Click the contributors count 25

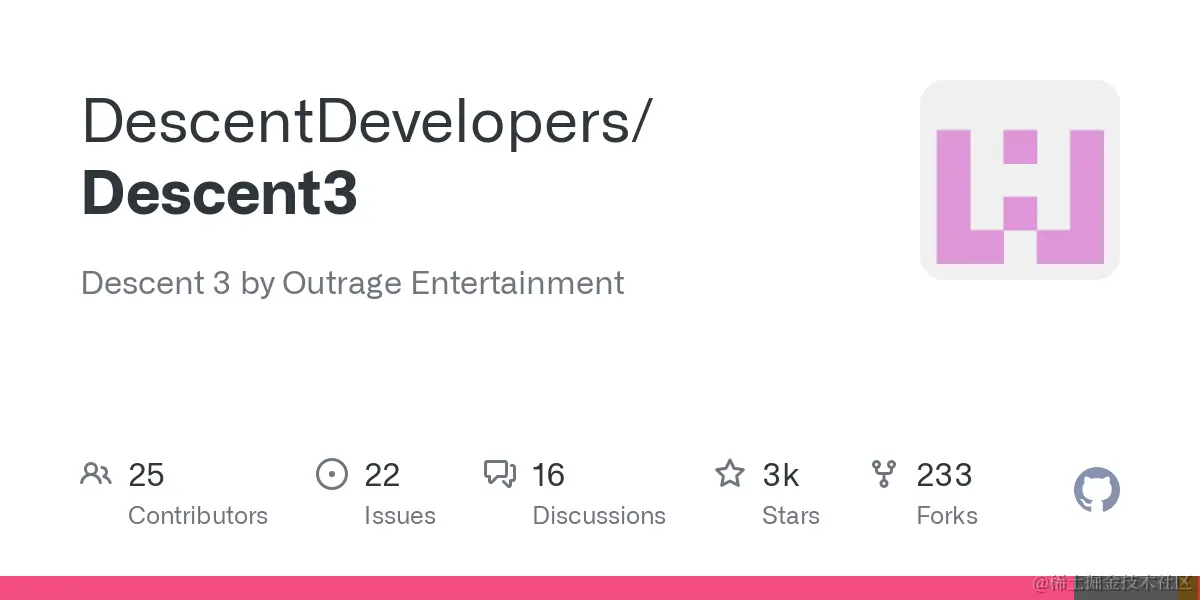146,475
